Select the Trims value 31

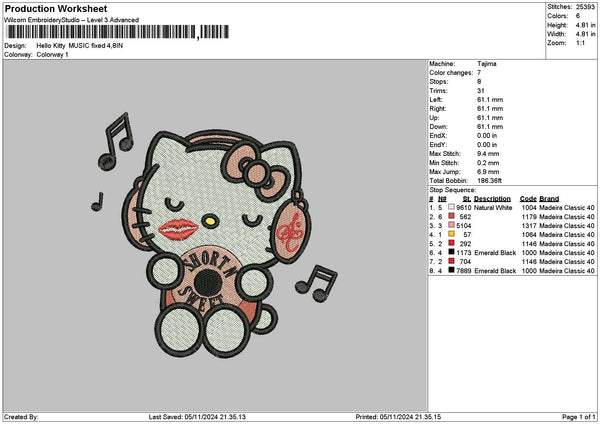(481, 91)
